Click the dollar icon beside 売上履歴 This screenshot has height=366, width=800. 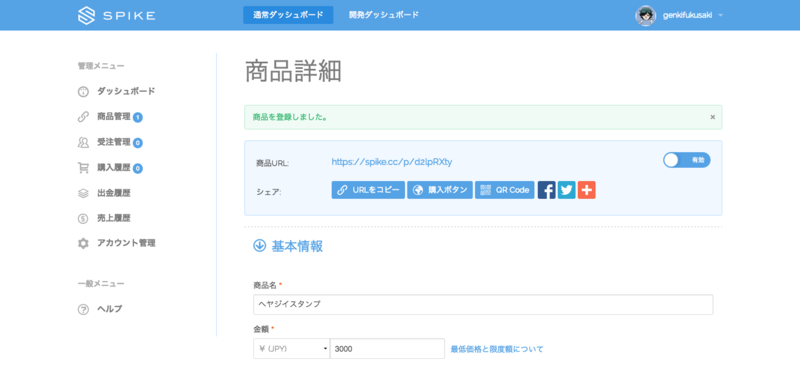(83, 218)
